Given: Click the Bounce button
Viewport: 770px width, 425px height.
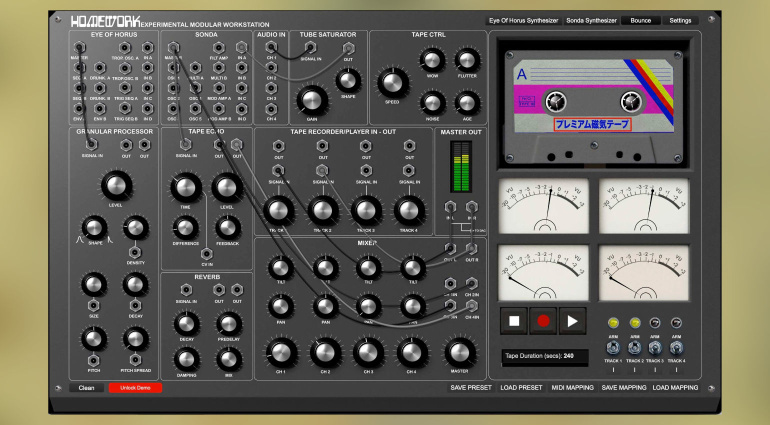Looking at the screenshot, I should (x=640, y=19).
